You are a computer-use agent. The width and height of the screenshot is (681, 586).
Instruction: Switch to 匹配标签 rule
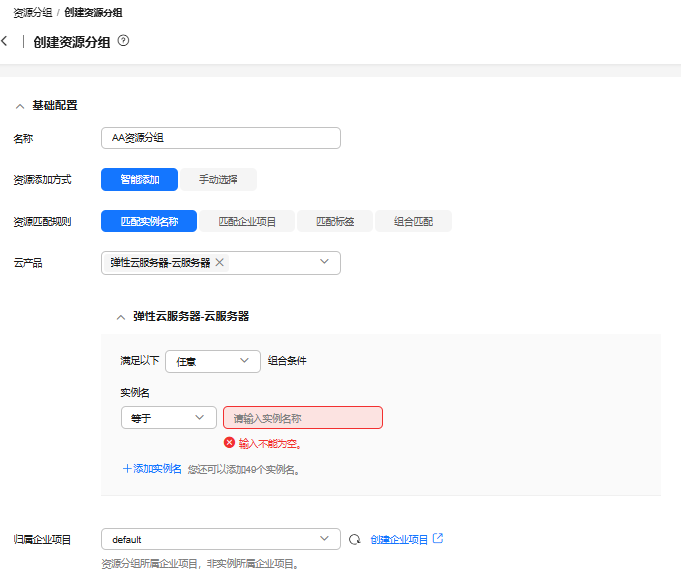335,221
